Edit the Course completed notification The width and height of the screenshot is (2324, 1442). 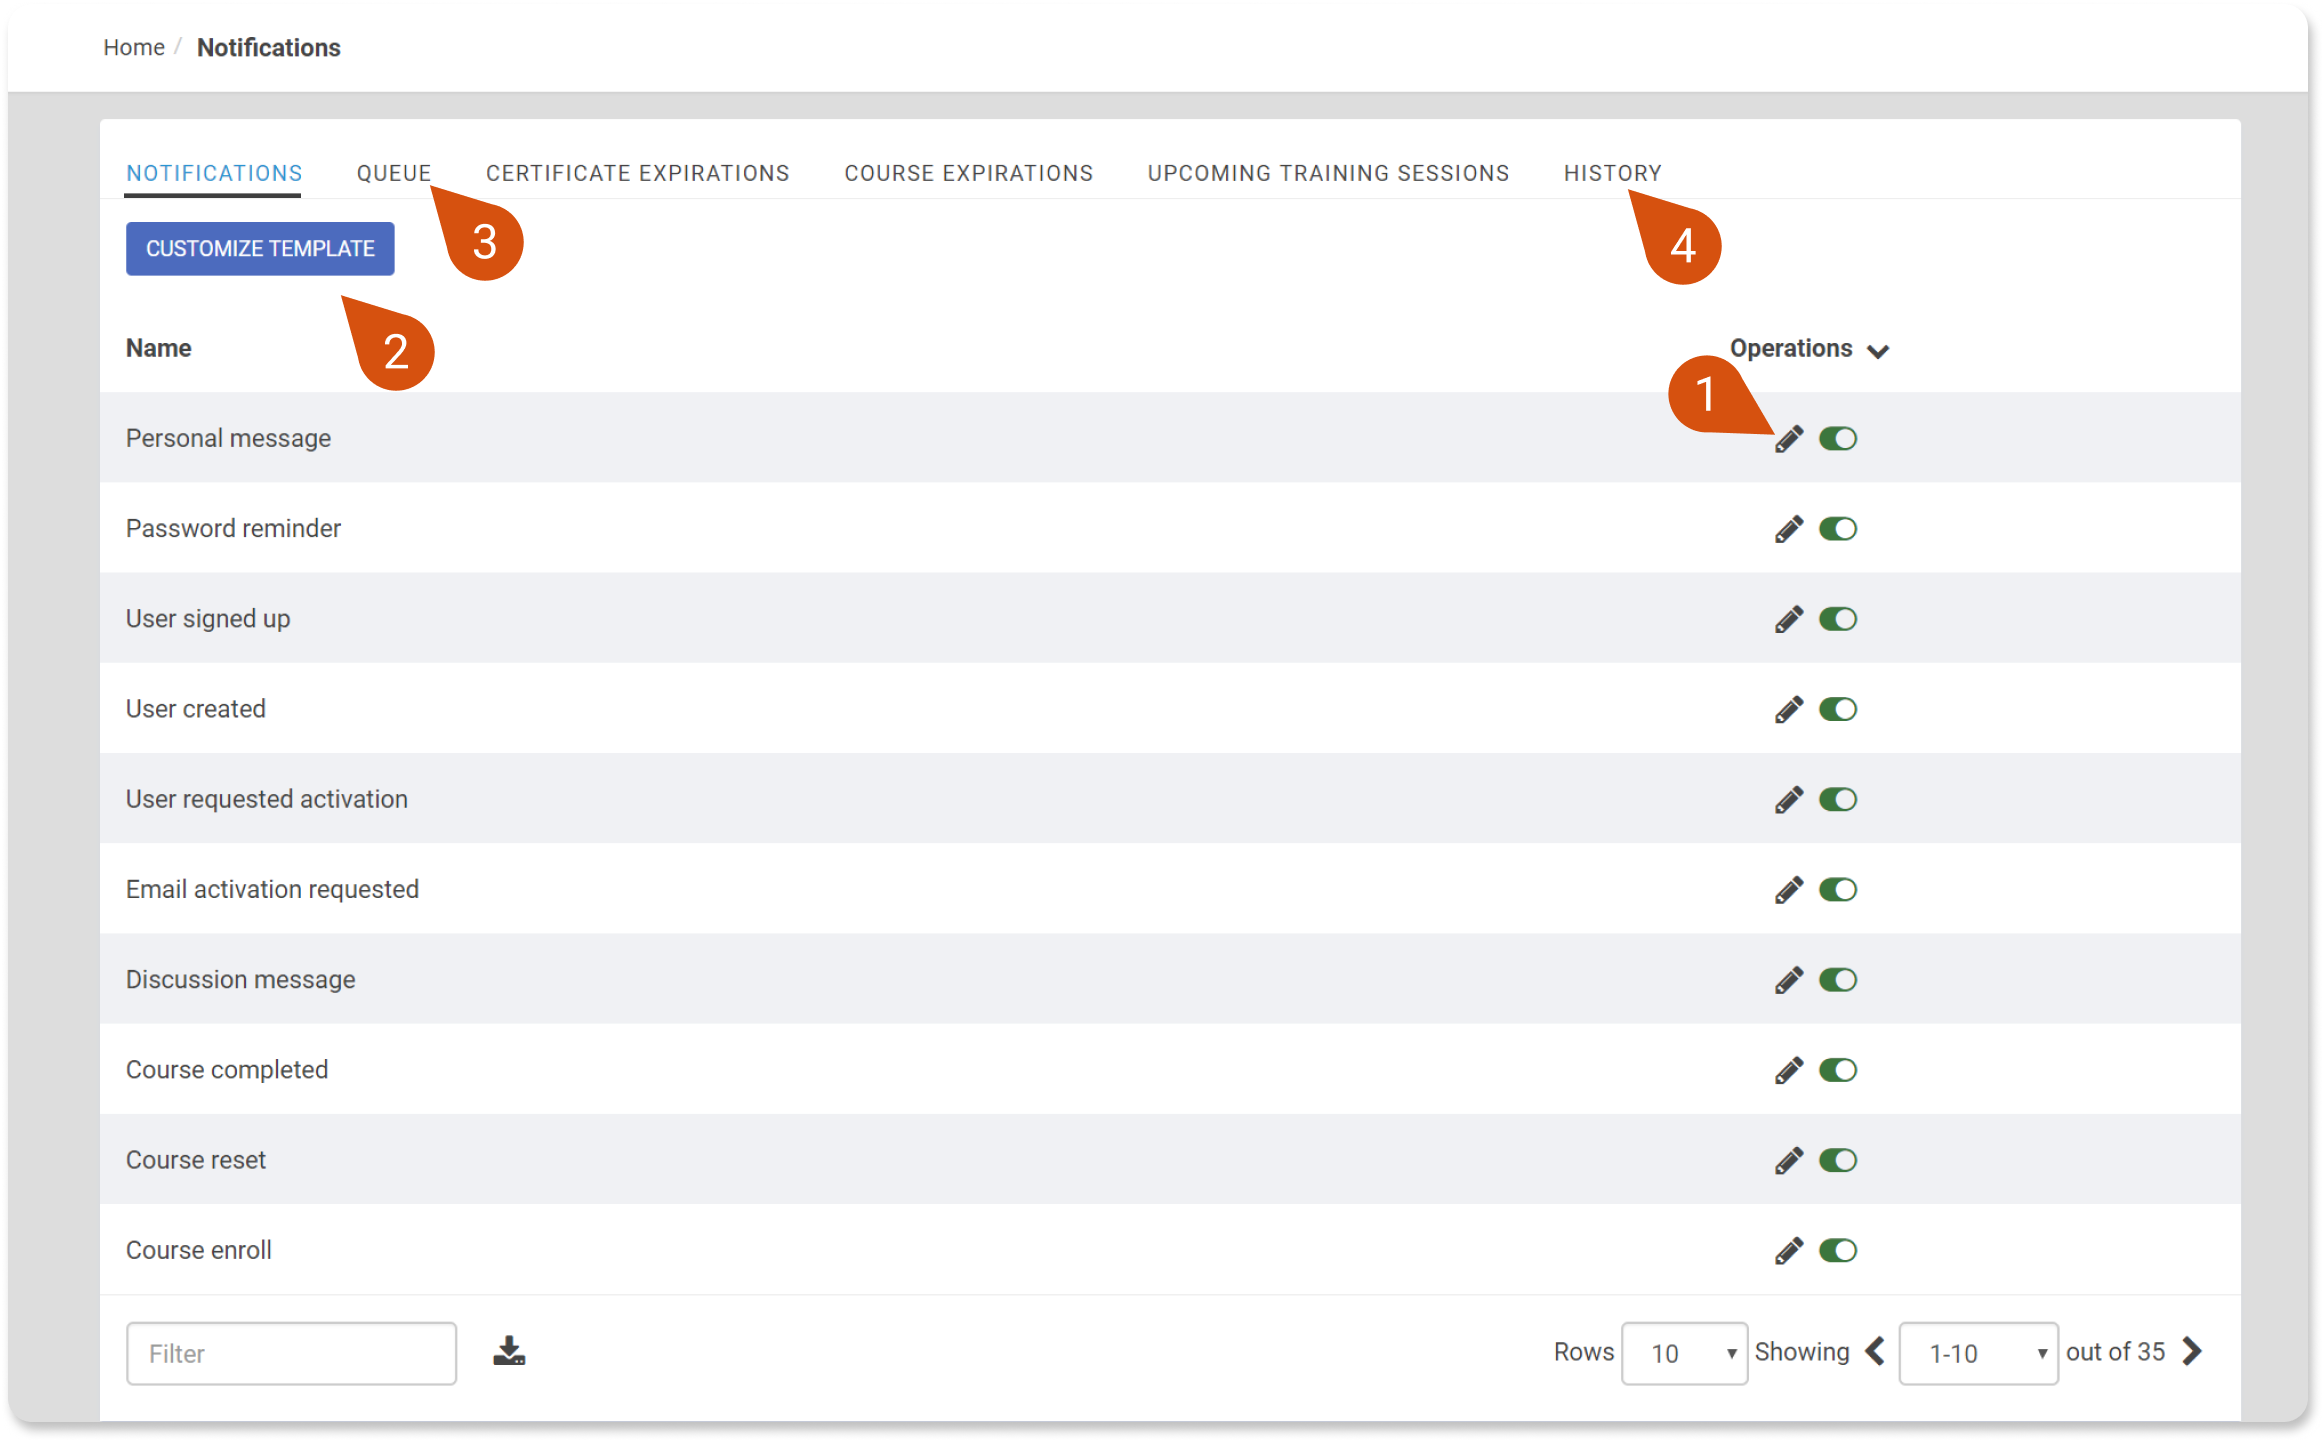[x=1788, y=1070]
